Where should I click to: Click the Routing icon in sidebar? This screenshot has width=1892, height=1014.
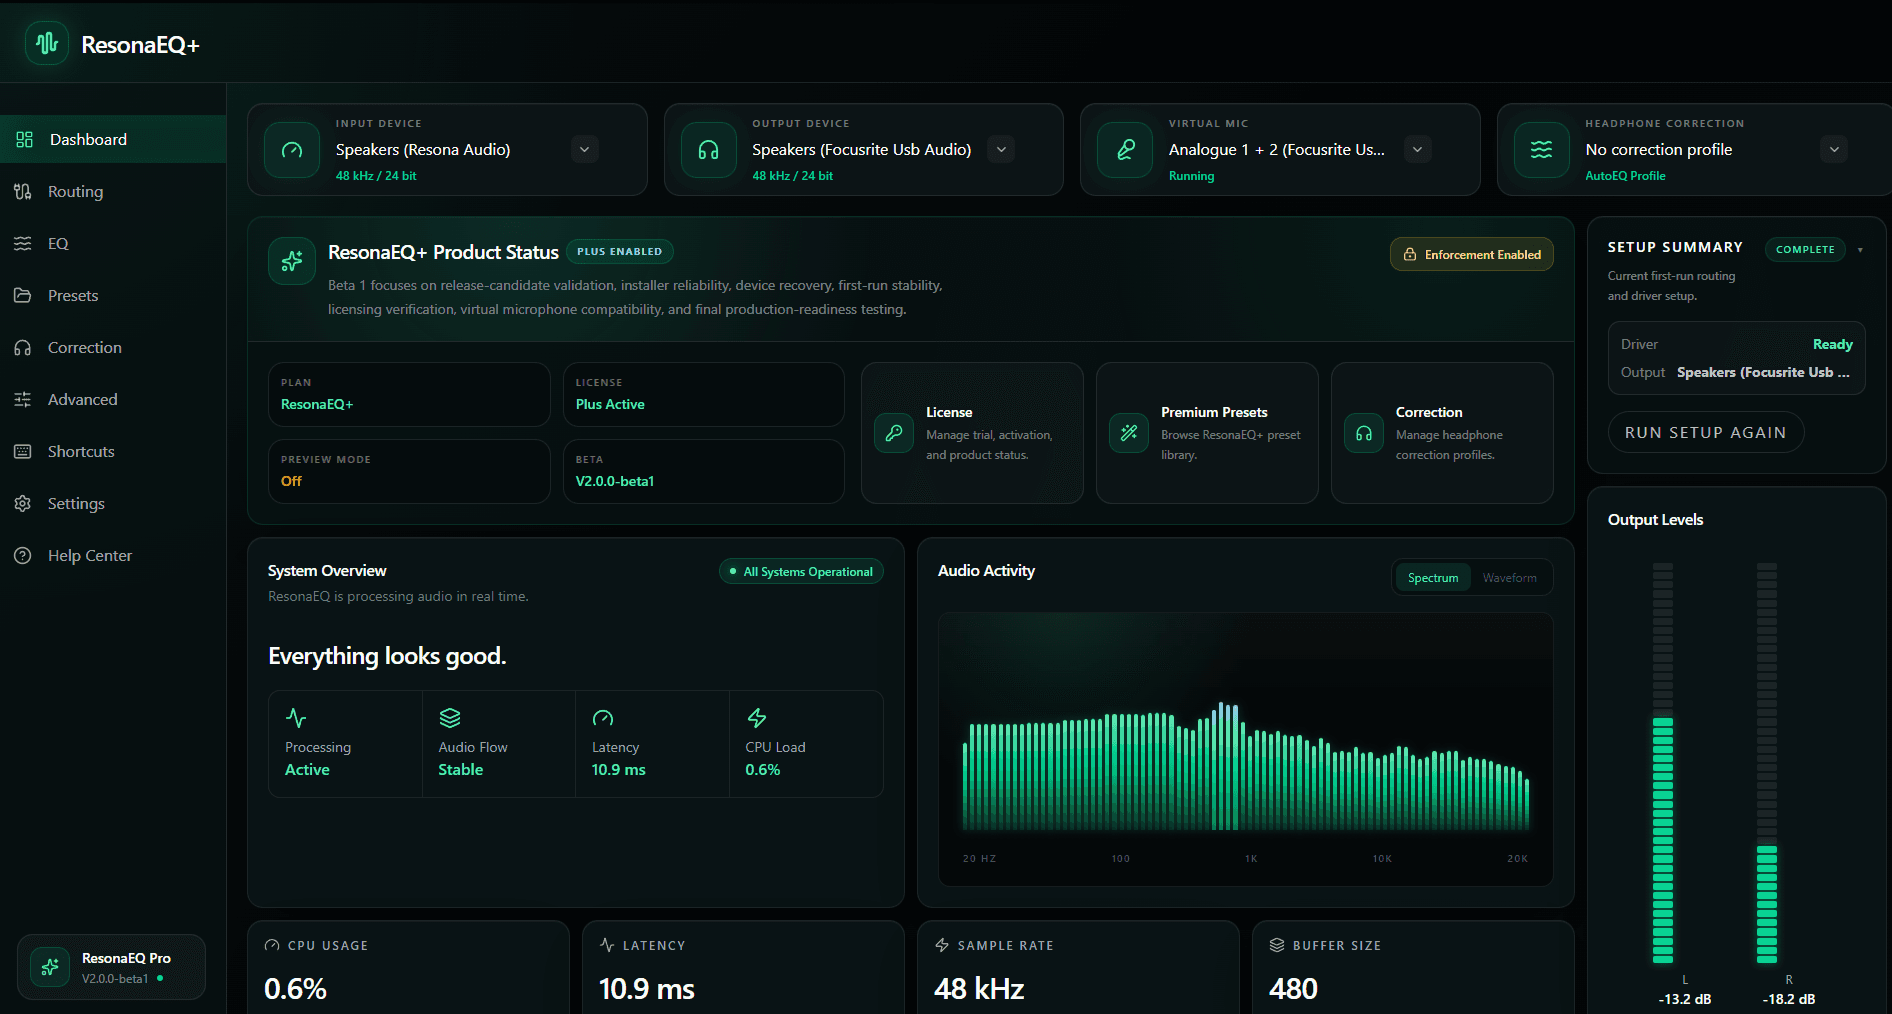(x=23, y=191)
